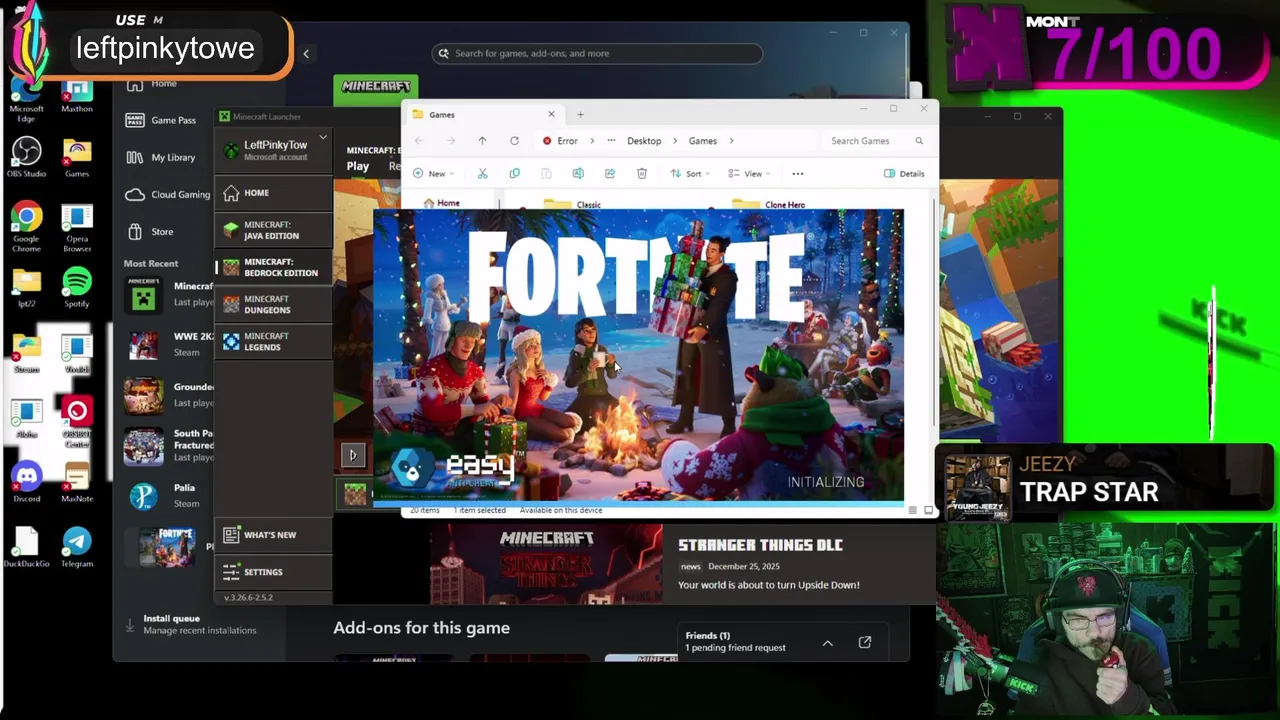1280x720 pixels.
Task: Select Home in the Minecraft Launcher sidebar
Action: [274, 193]
